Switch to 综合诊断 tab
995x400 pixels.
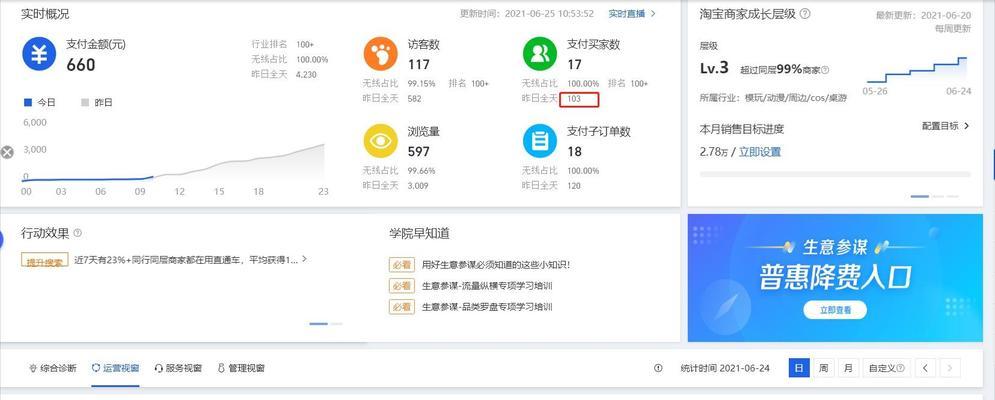[x=53, y=368]
